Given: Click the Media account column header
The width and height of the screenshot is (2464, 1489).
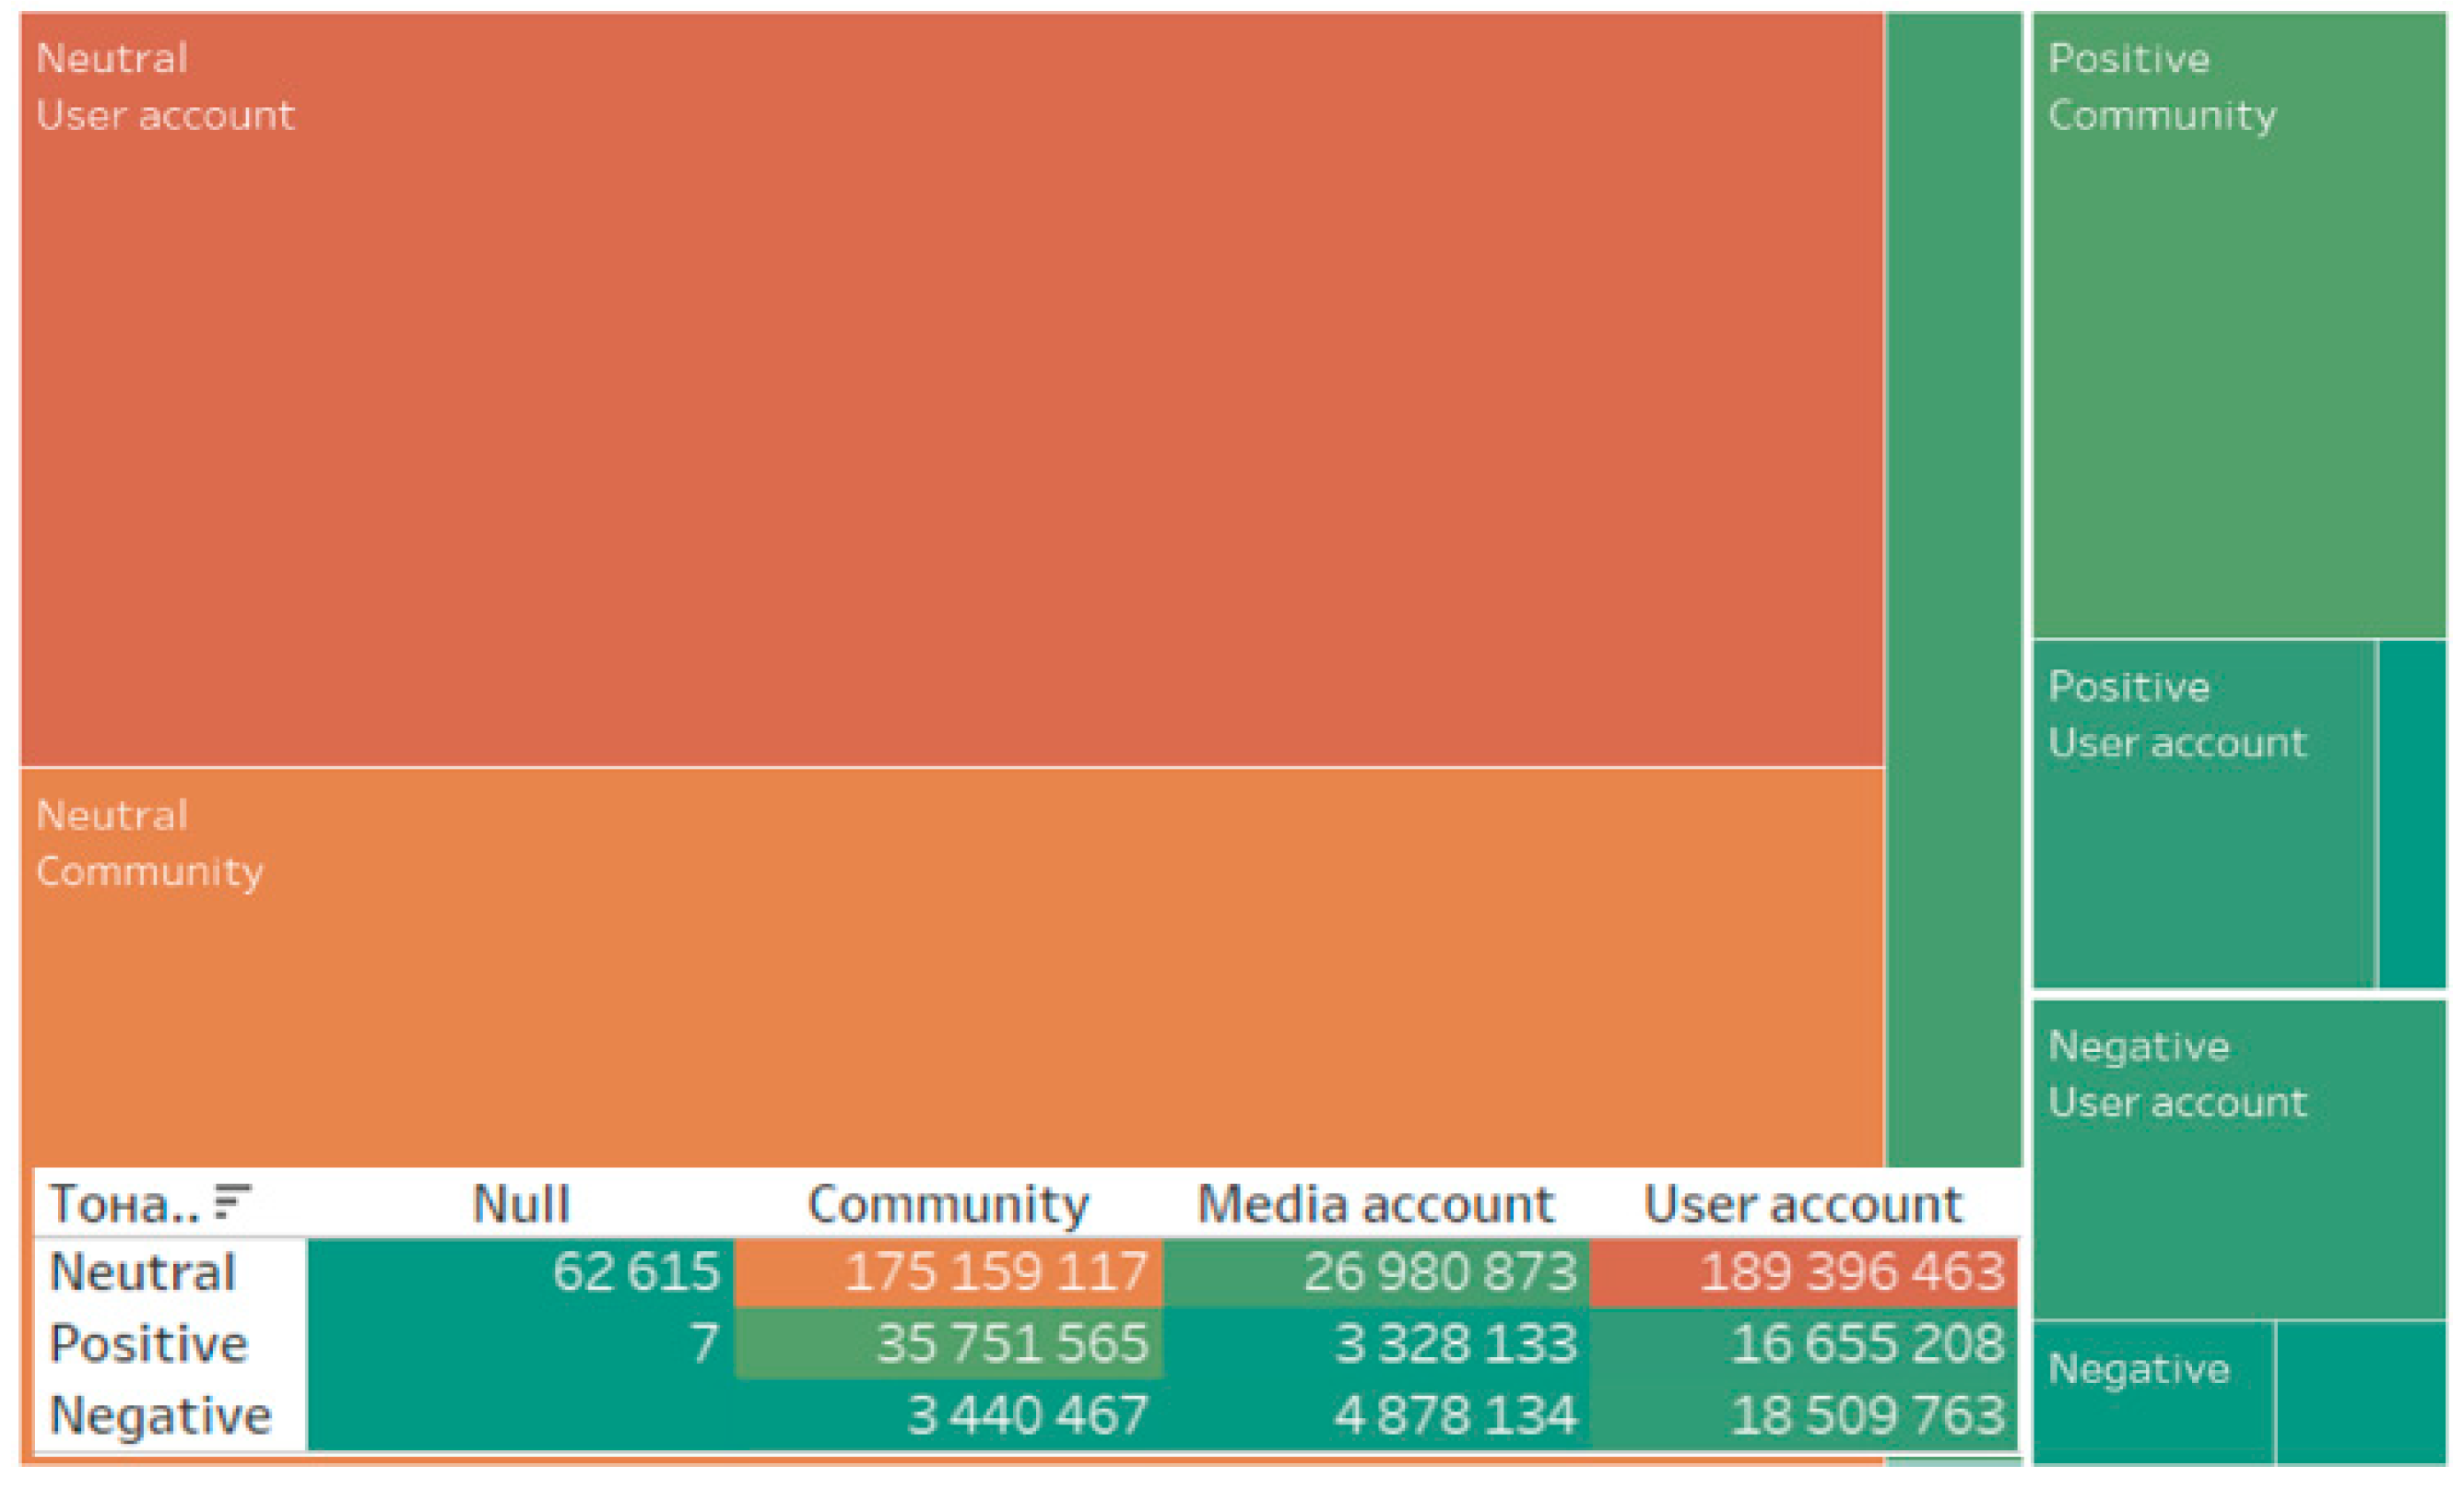Looking at the screenshot, I should tap(1376, 1203).
